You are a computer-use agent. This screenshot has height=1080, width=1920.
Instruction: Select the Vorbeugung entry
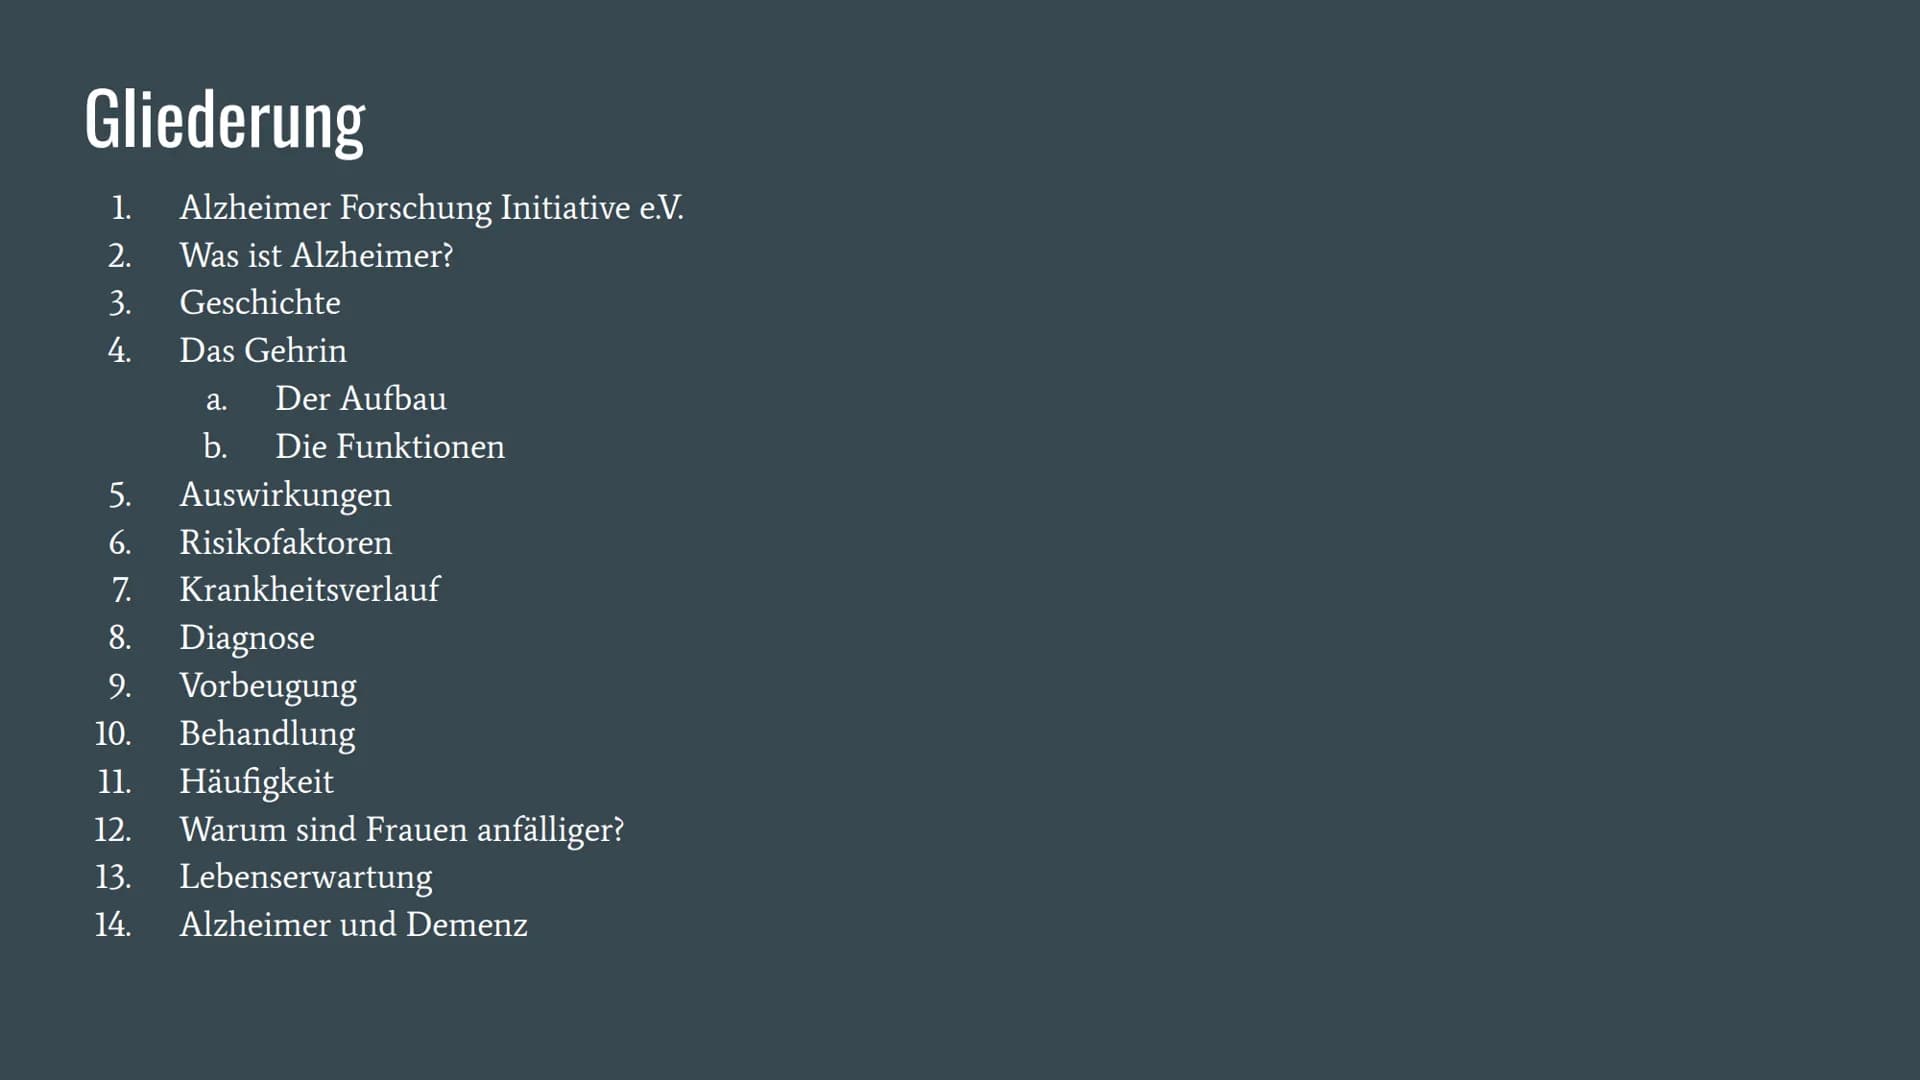[268, 686]
